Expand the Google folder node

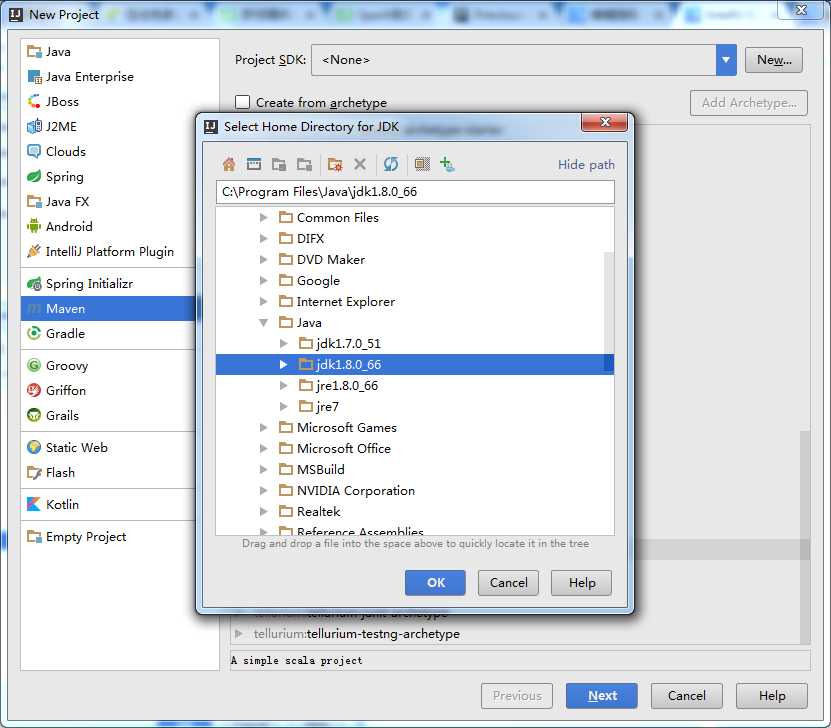click(x=263, y=280)
